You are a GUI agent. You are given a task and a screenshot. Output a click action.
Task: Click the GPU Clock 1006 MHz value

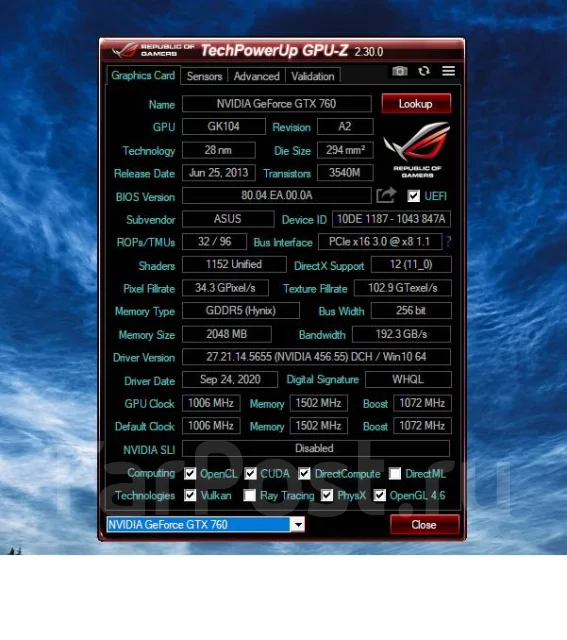click(x=211, y=403)
